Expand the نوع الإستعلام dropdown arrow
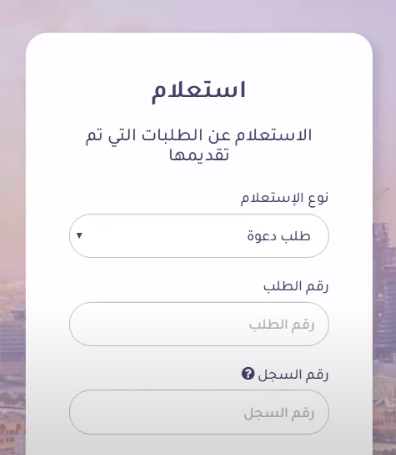 point(79,236)
